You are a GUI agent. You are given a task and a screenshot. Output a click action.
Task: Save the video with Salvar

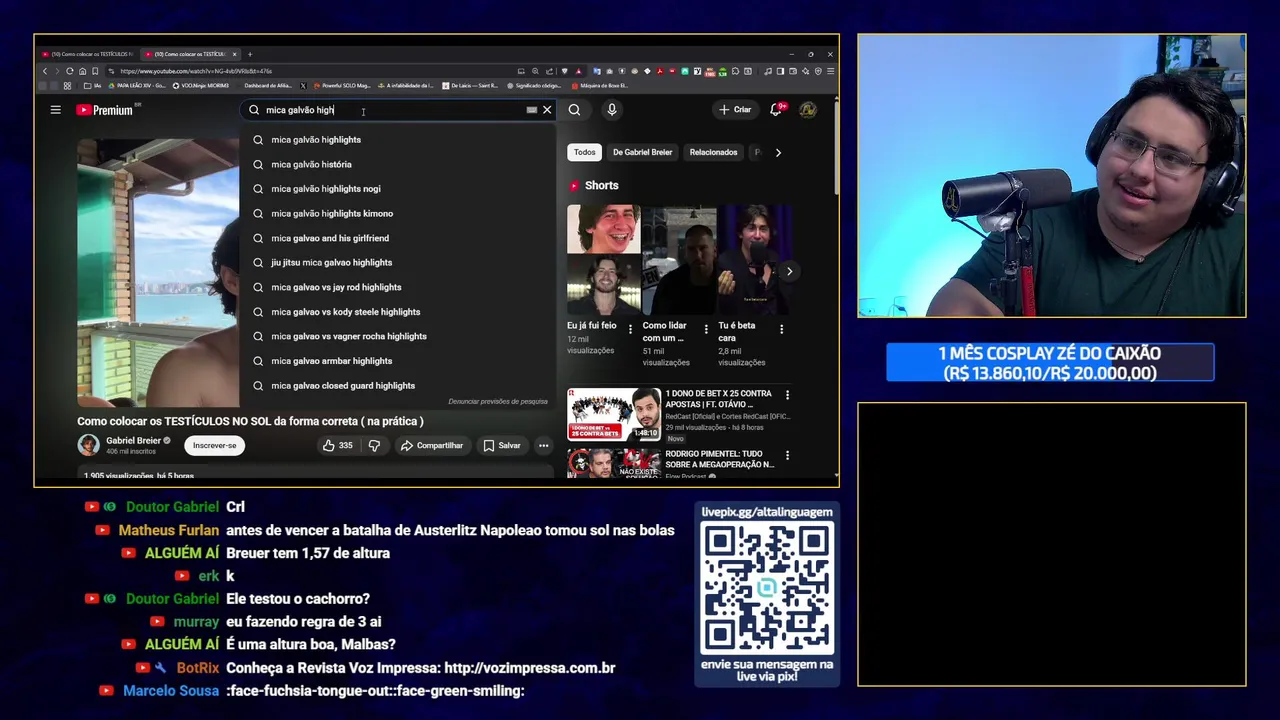coord(502,445)
